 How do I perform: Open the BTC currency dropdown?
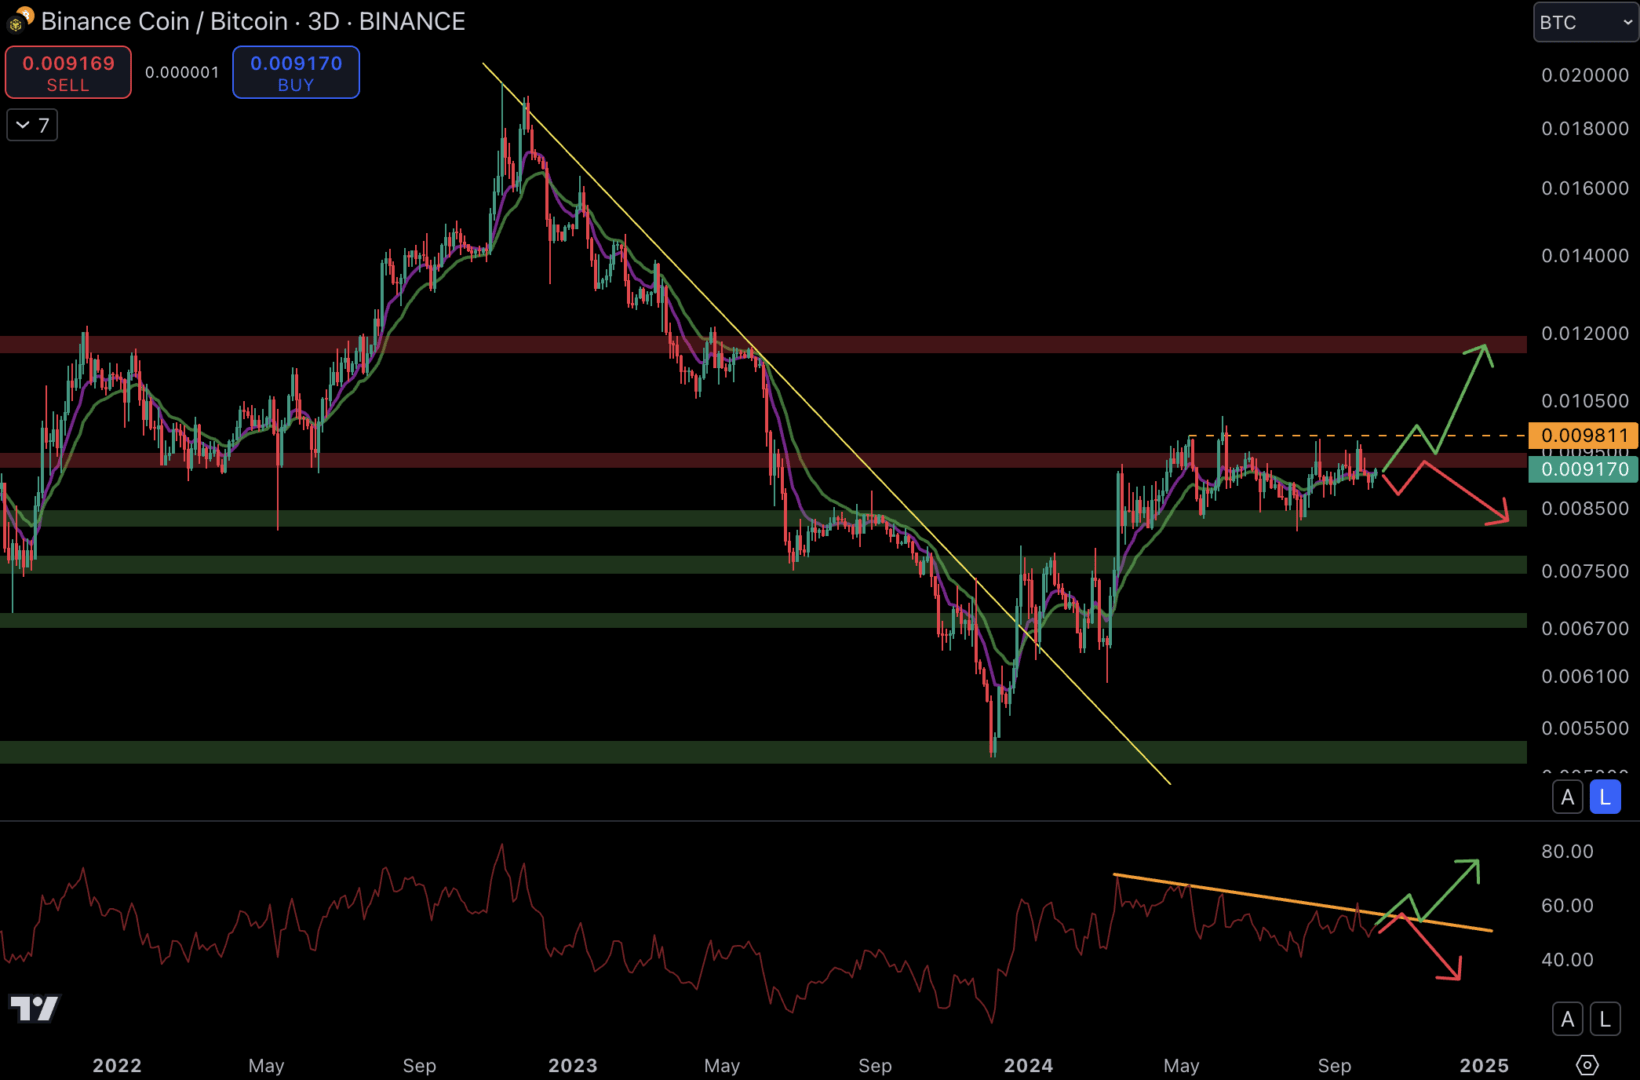point(1584,21)
